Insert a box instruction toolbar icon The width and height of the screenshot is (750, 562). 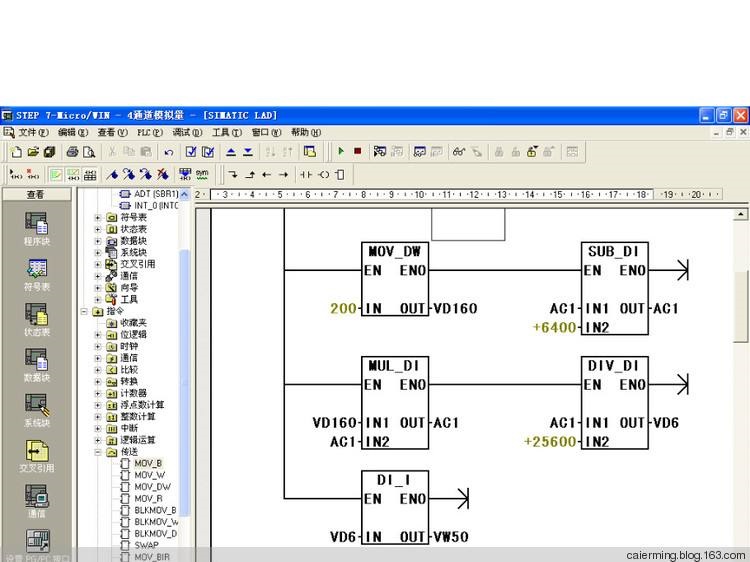point(340,175)
